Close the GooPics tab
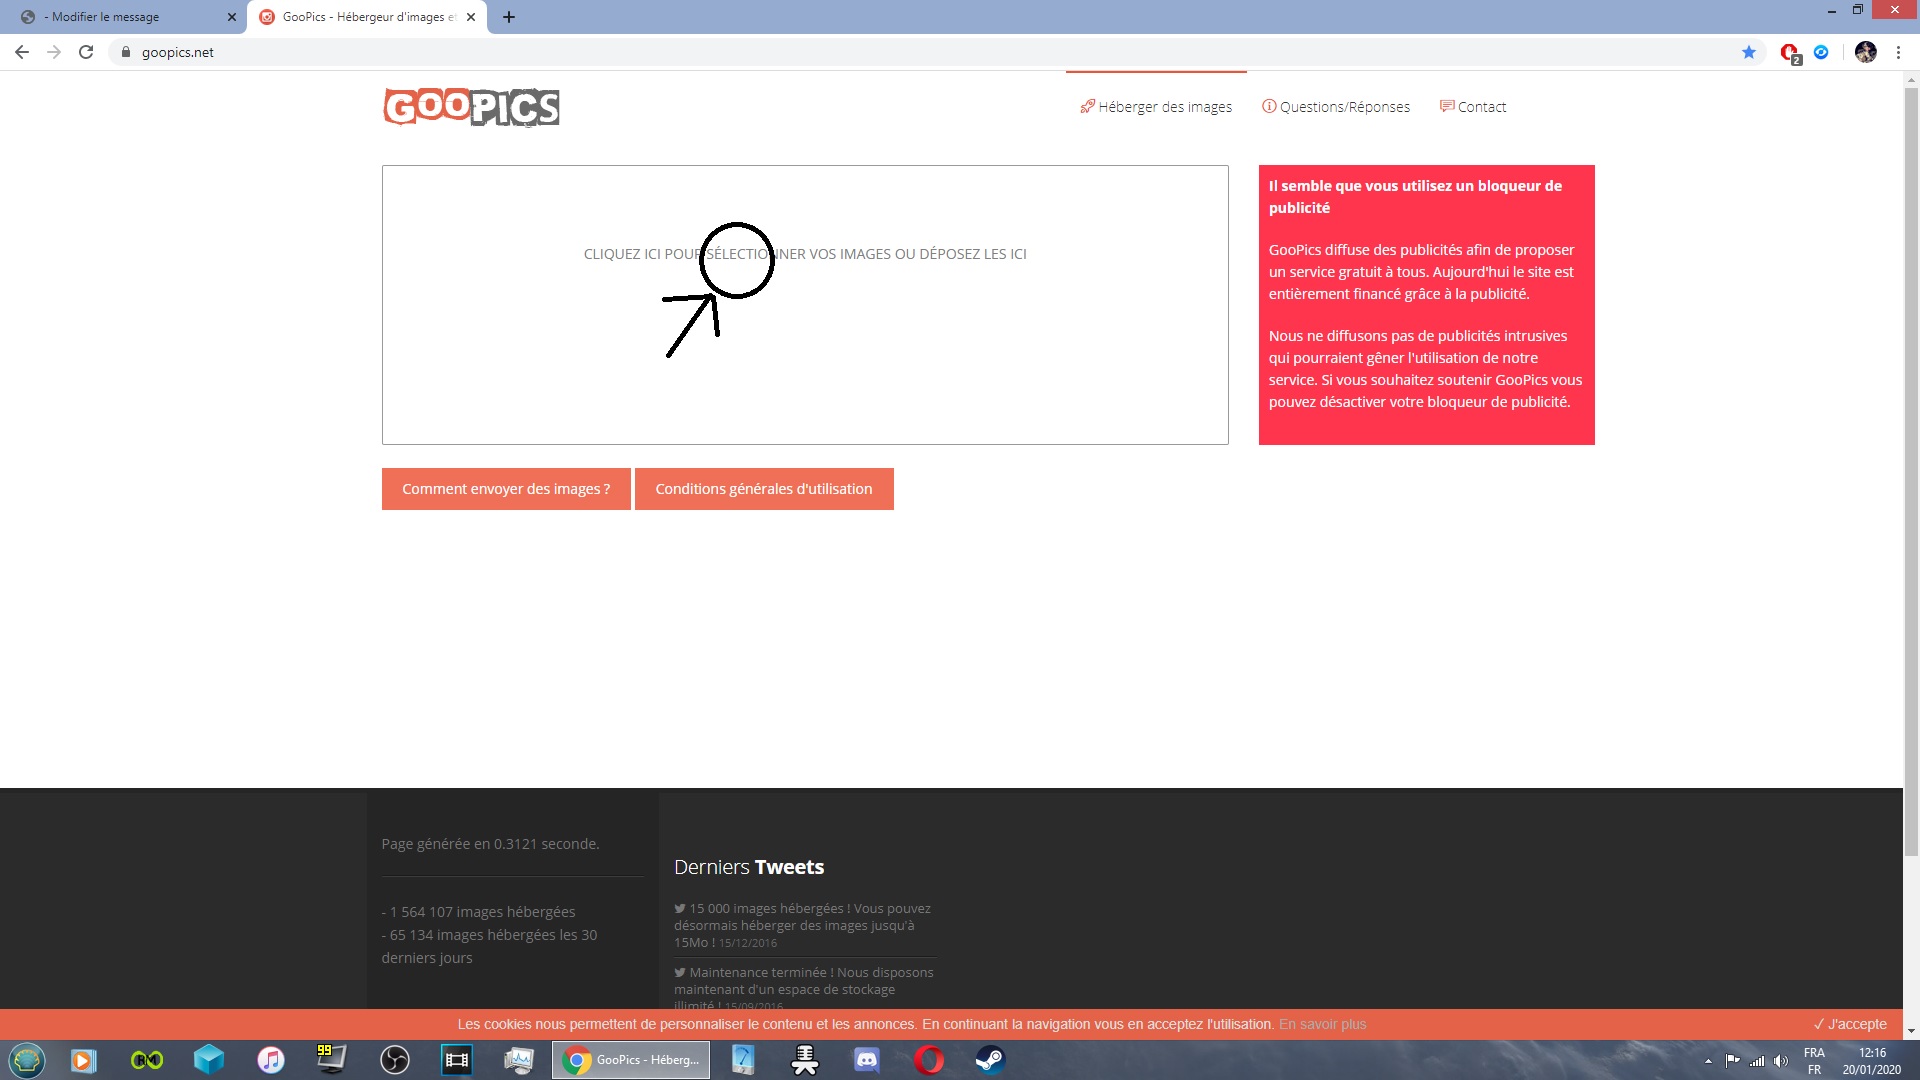Screen dimensions: 1920x1080 click(x=471, y=17)
